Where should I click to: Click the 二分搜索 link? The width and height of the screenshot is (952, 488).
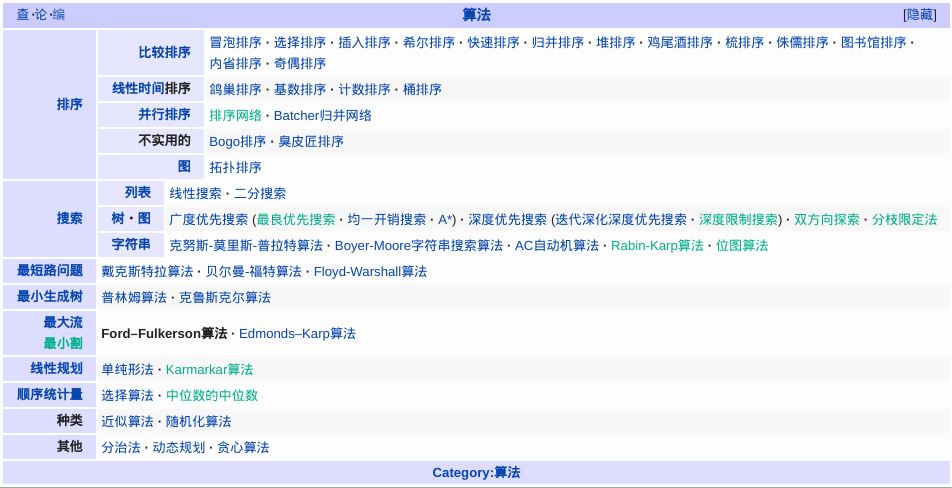tap(260, 193)
